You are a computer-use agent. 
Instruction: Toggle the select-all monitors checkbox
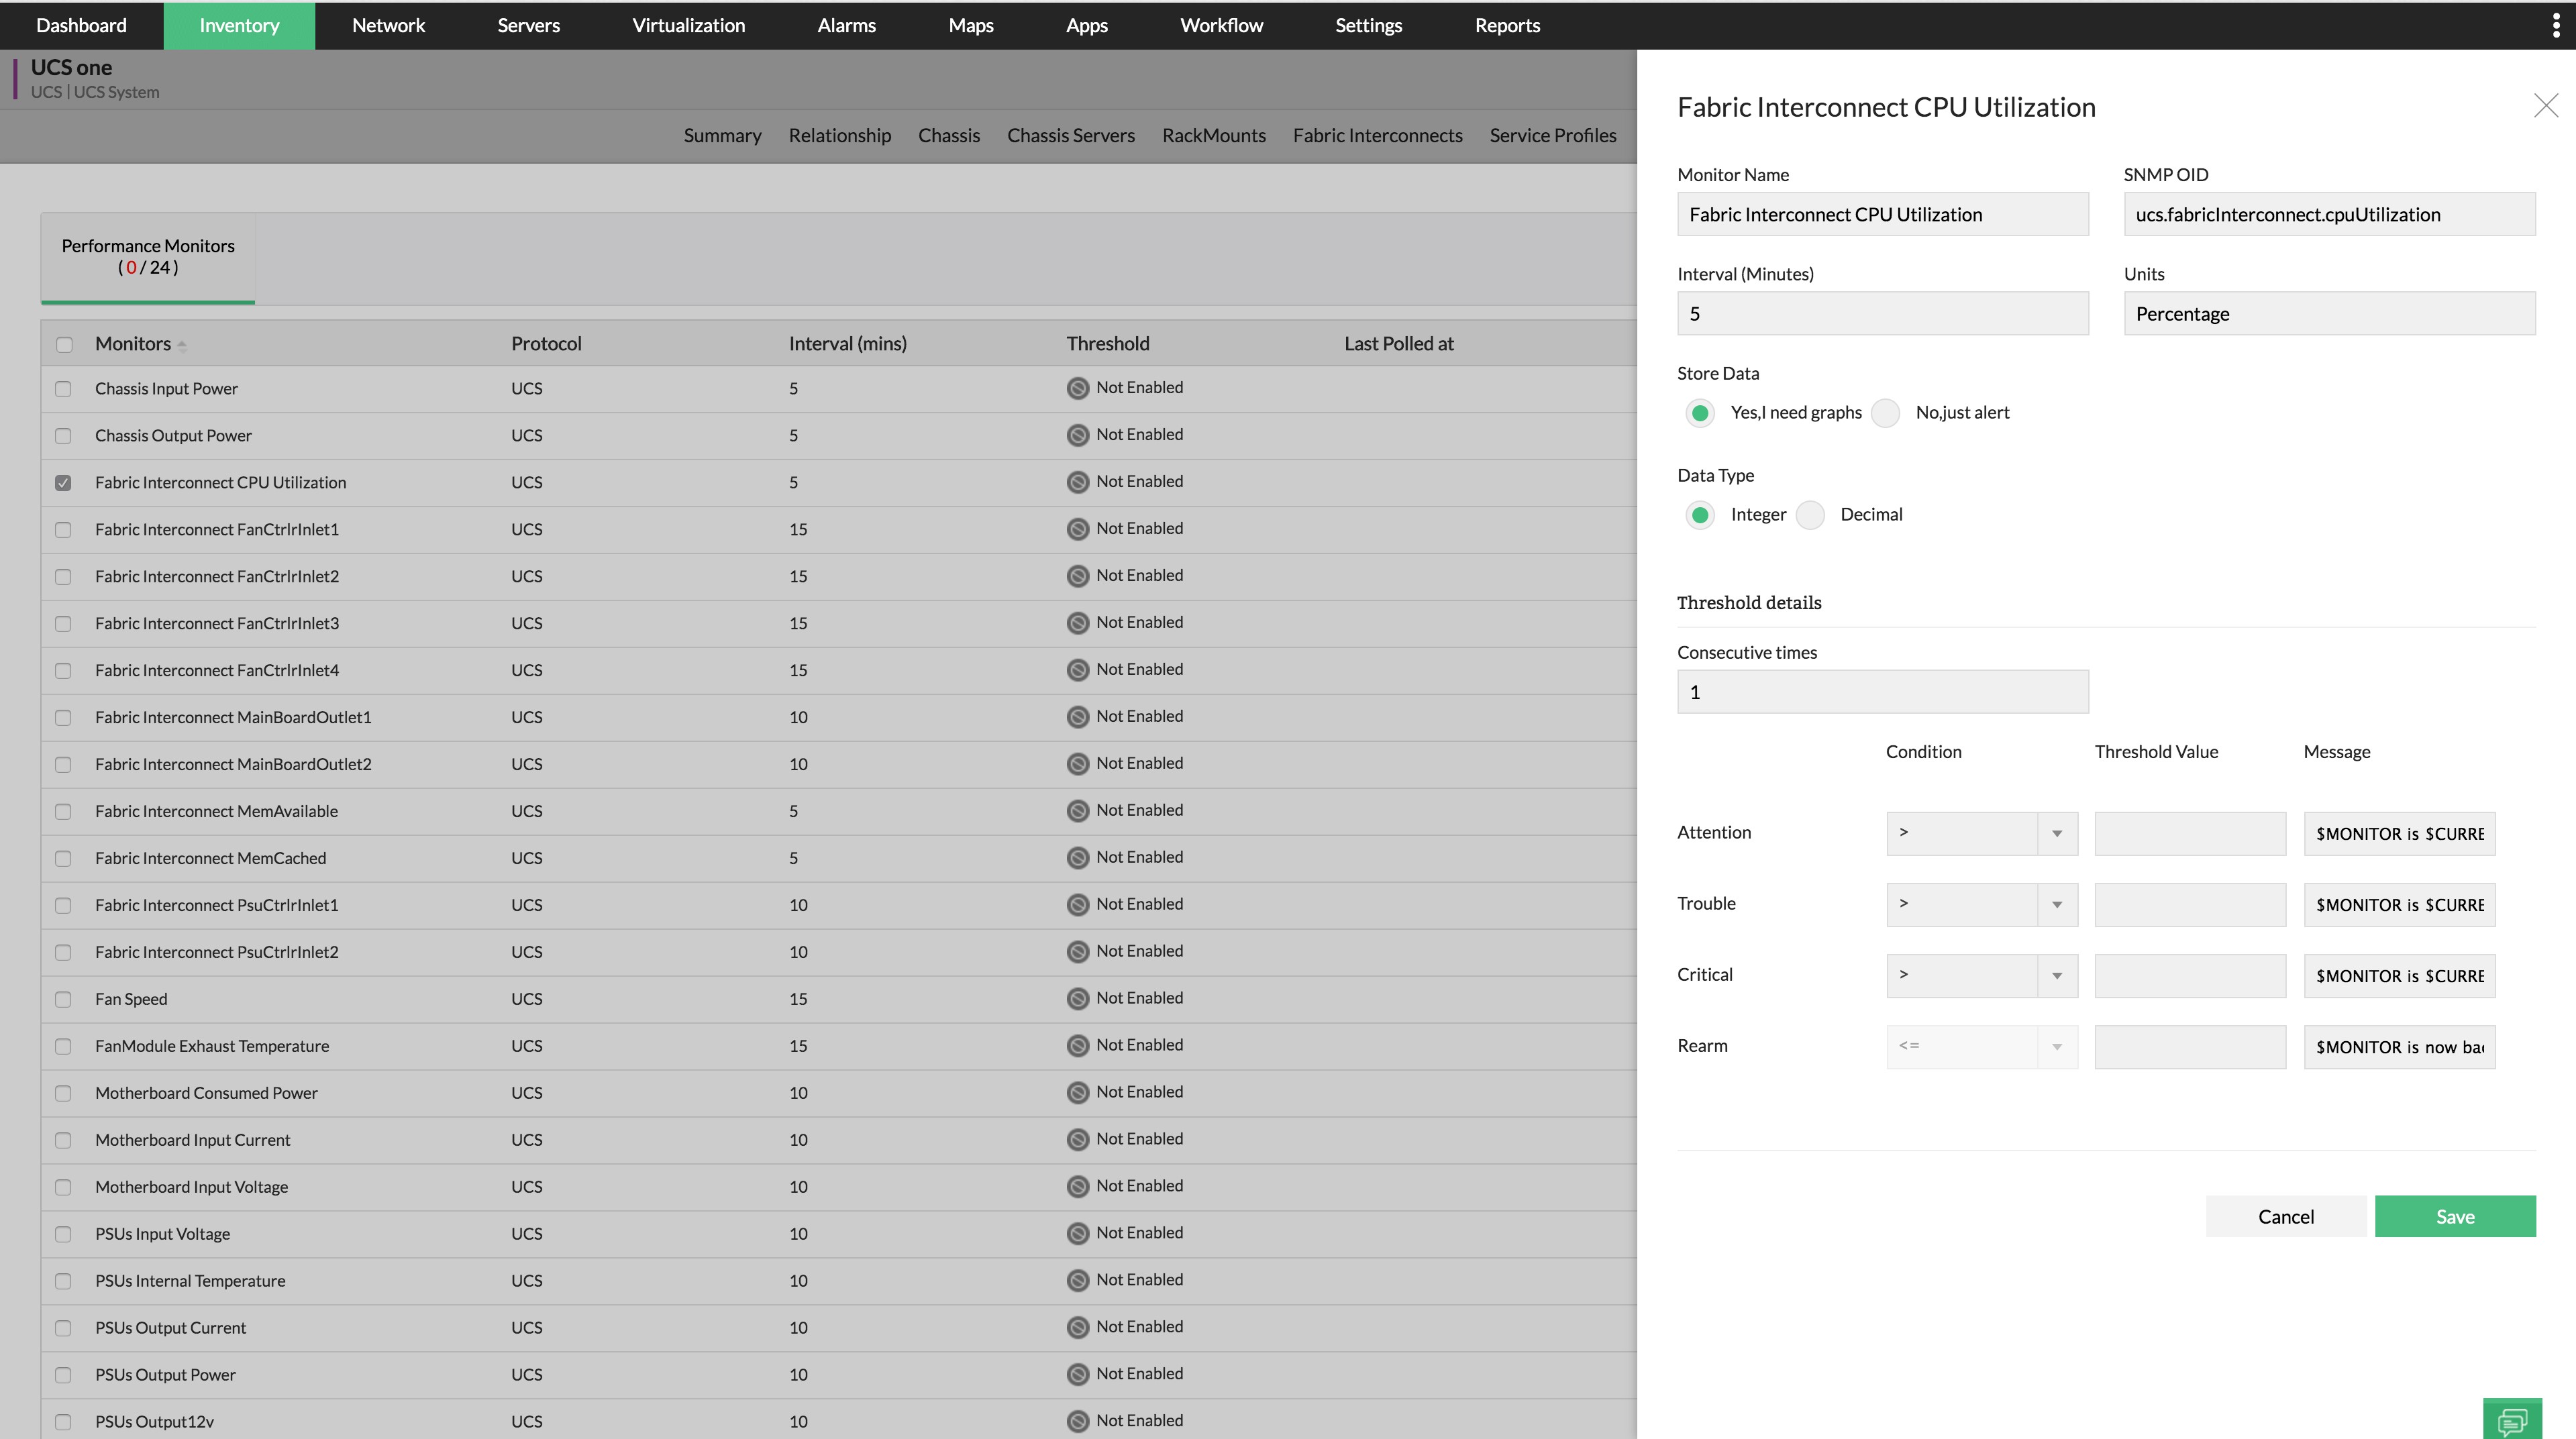(x=64, y=344)
